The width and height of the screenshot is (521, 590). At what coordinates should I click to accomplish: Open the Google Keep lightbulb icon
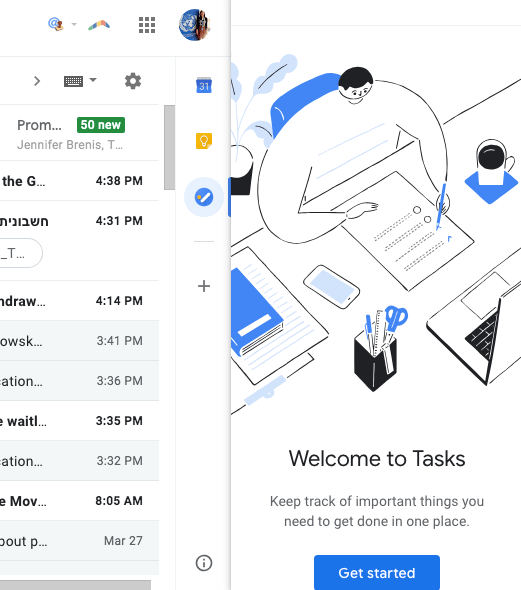point(204,141)
